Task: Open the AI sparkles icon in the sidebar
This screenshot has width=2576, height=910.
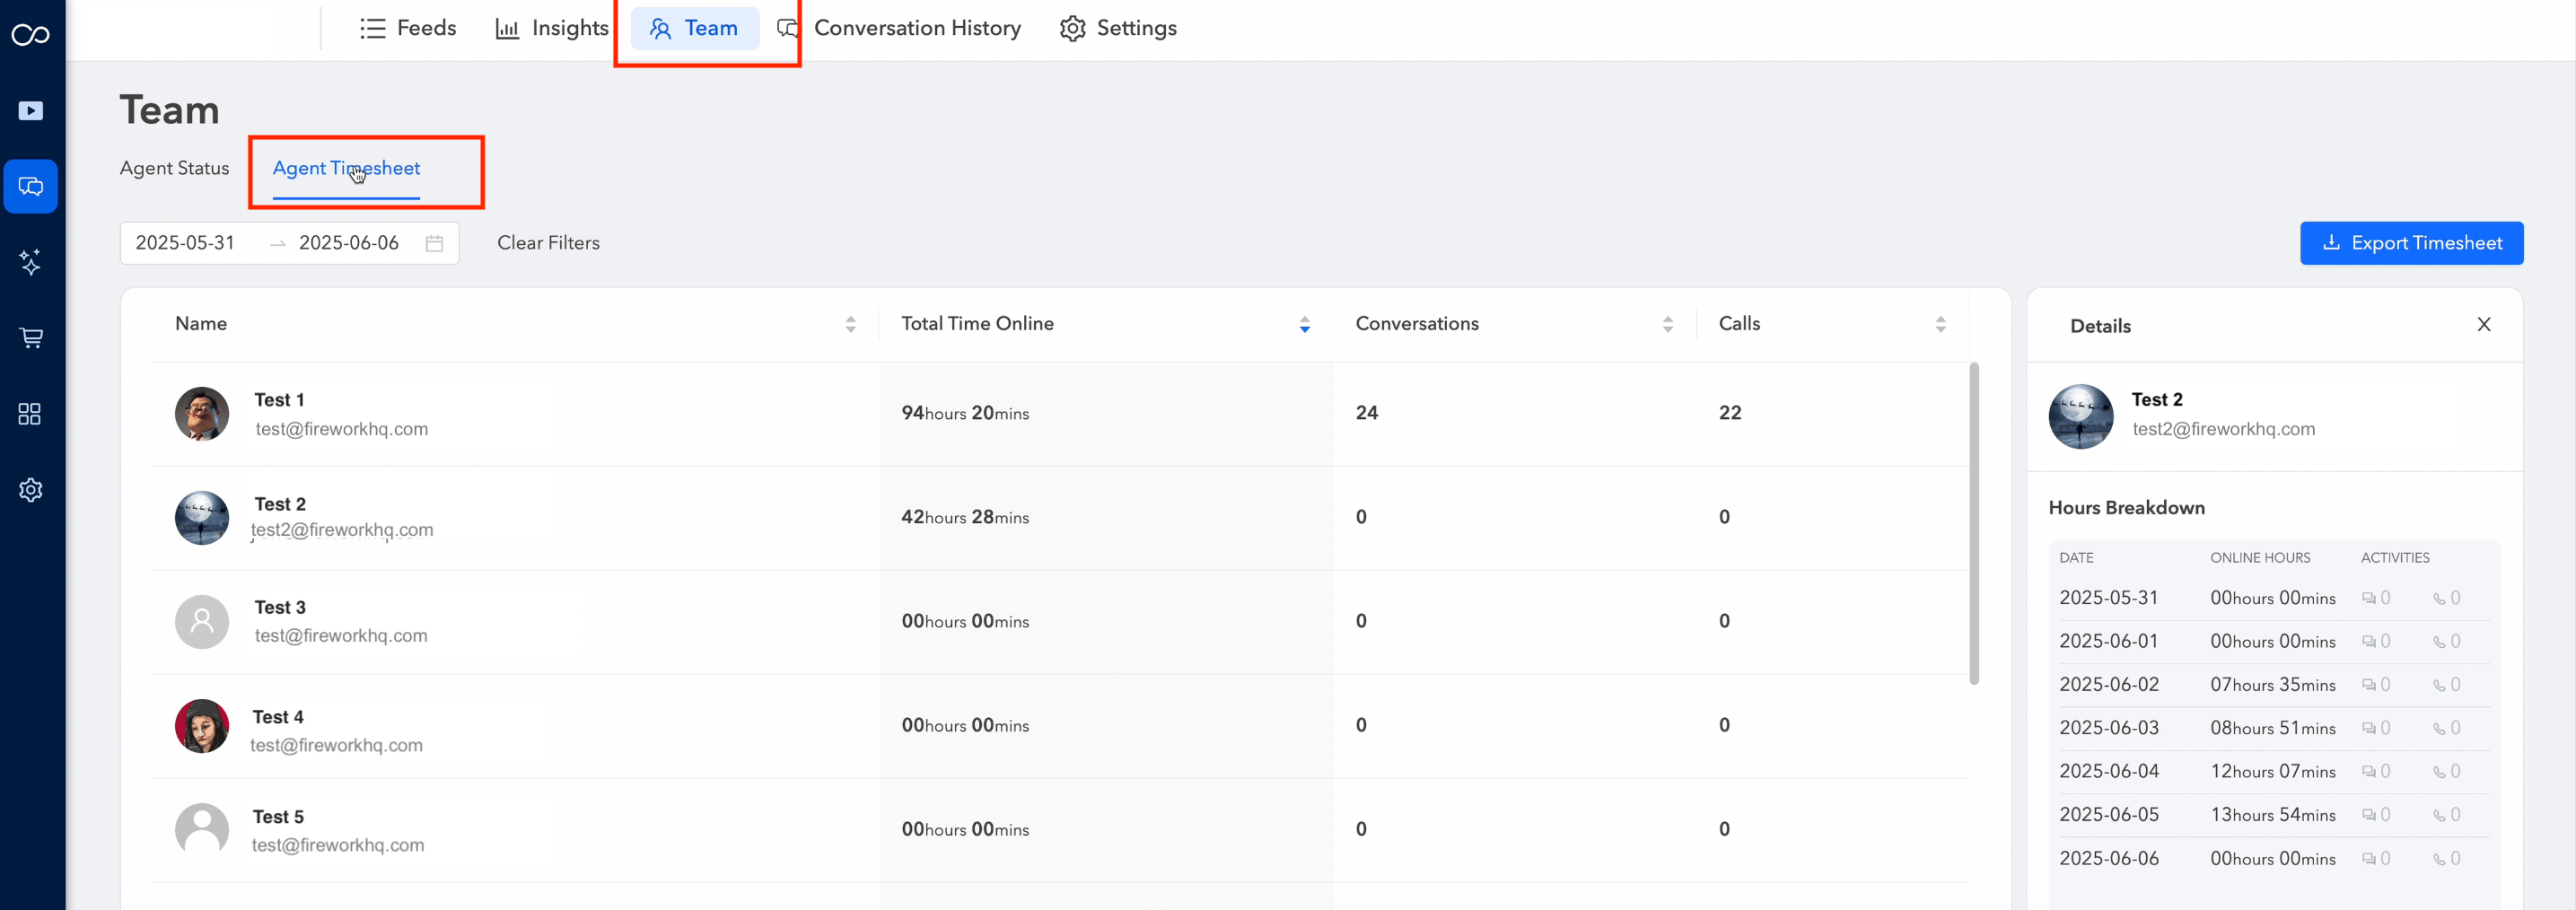Action: click(x=31, y=262)
